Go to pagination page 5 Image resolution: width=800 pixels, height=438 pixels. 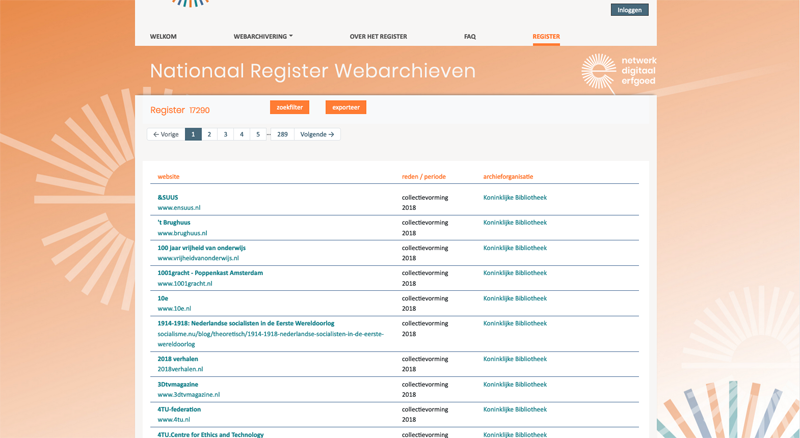[258, 134]
